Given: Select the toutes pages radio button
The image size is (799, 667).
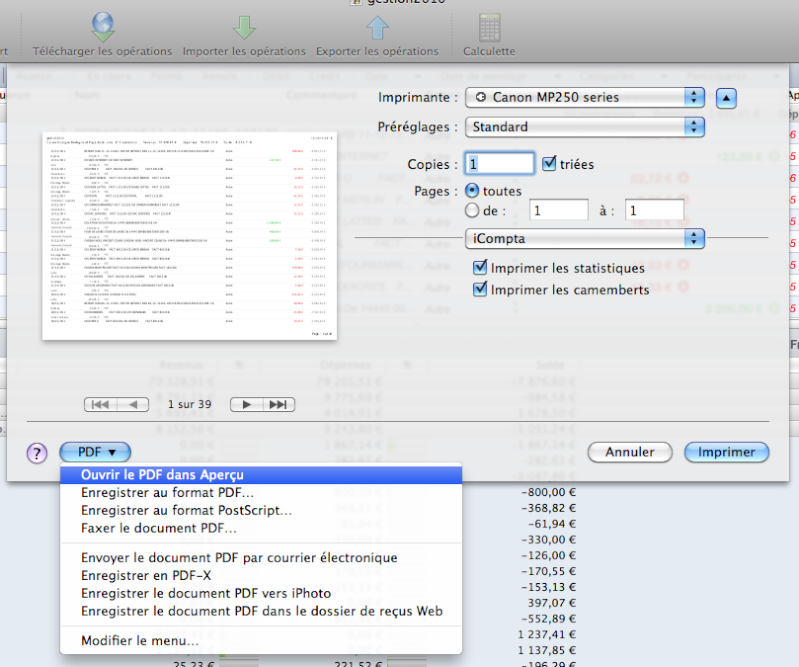Looking at the screenshot, I should coord(472,191).
